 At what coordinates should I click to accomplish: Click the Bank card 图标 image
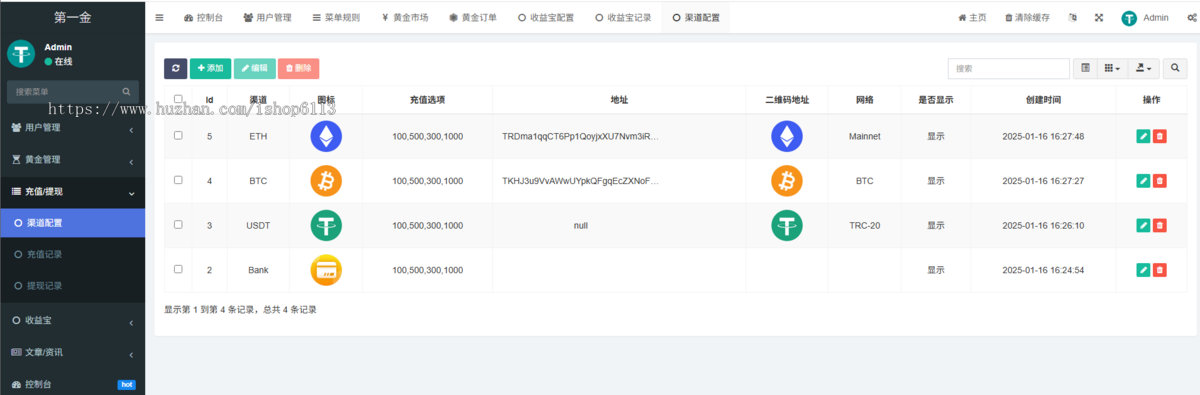point(326,269)
